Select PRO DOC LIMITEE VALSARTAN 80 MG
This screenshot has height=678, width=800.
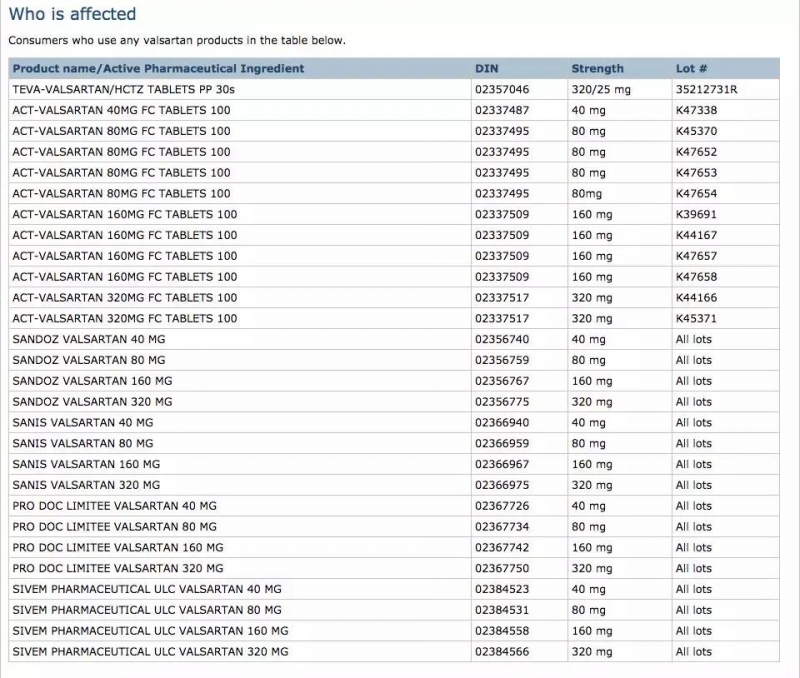click(x=114, y=527)
